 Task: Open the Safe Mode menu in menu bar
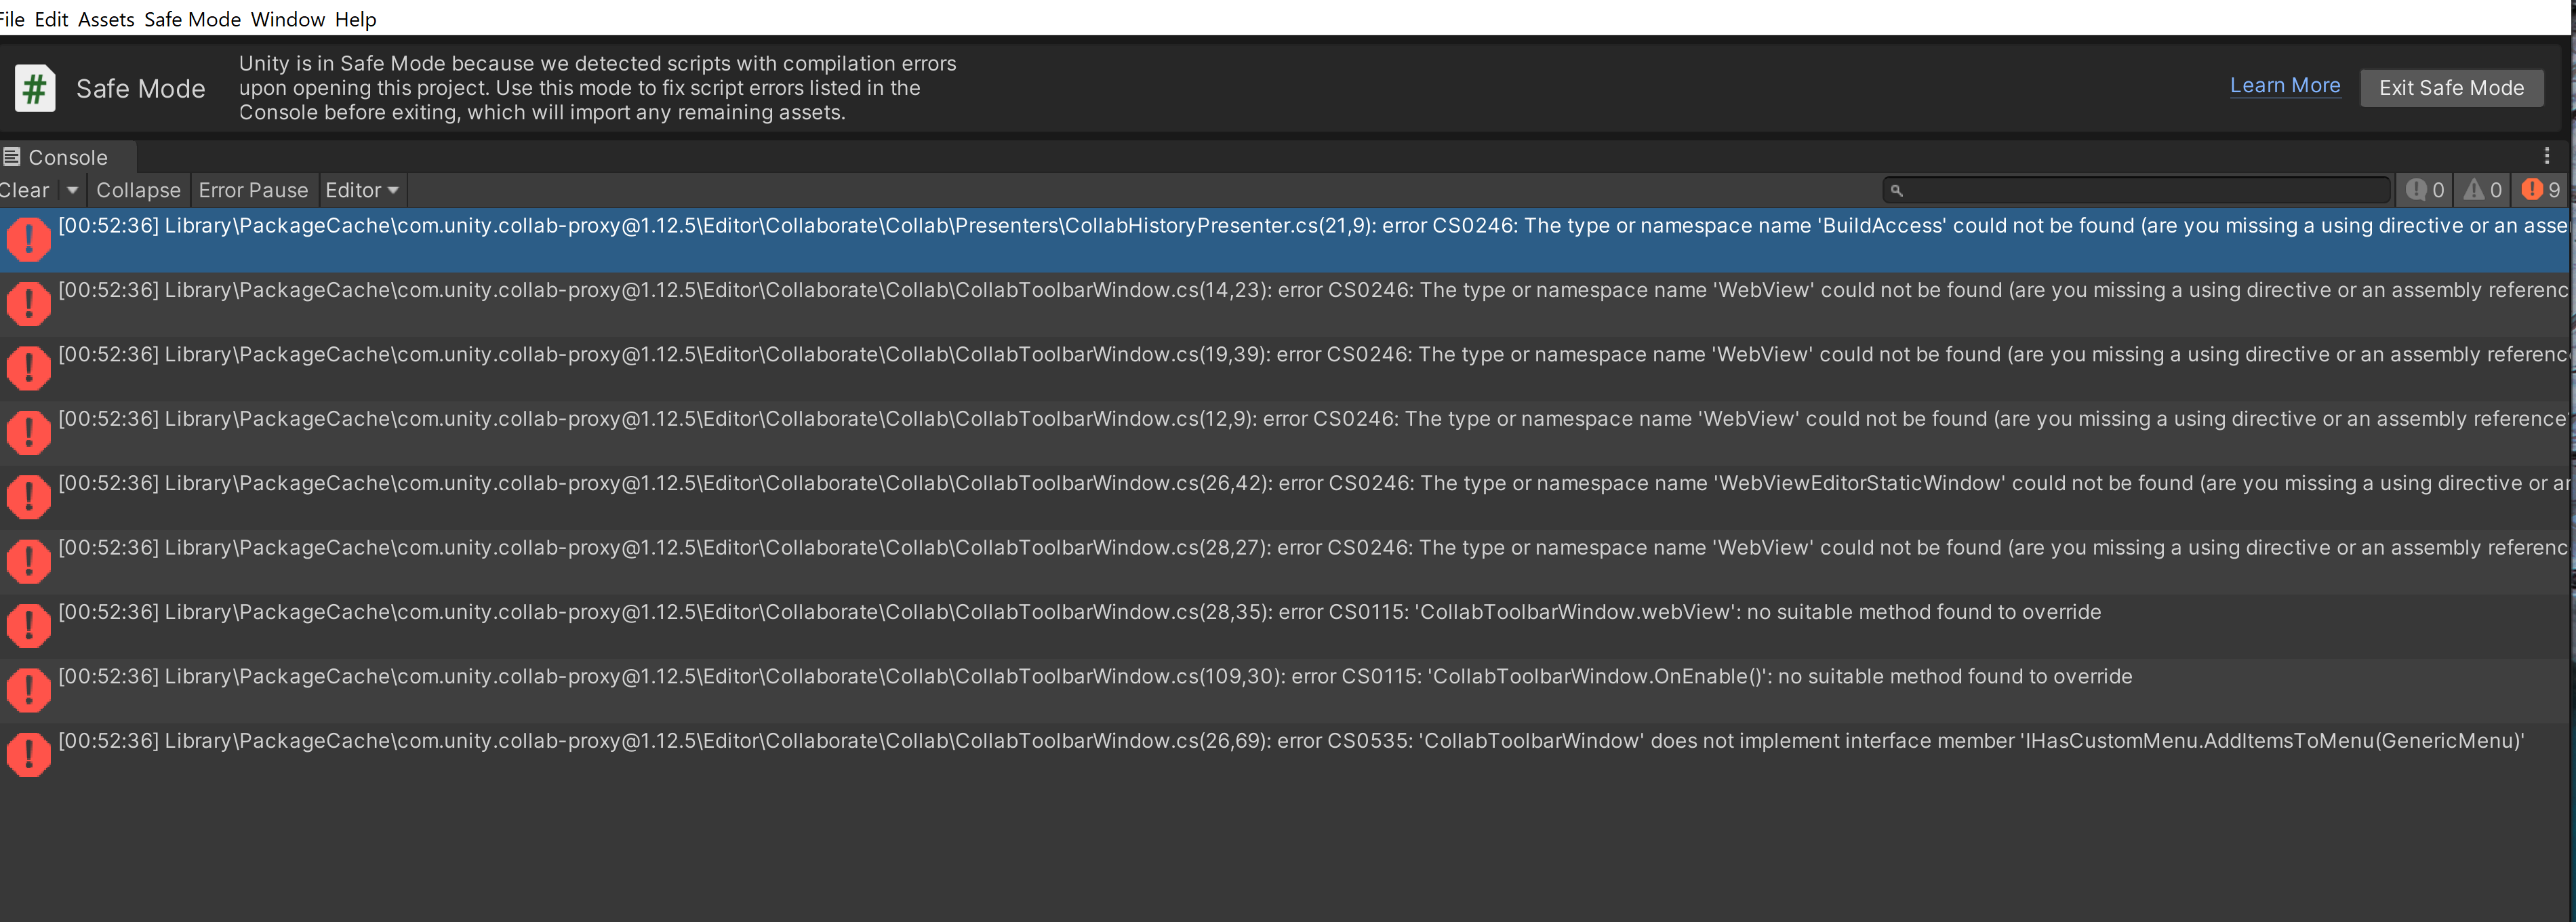192,19
